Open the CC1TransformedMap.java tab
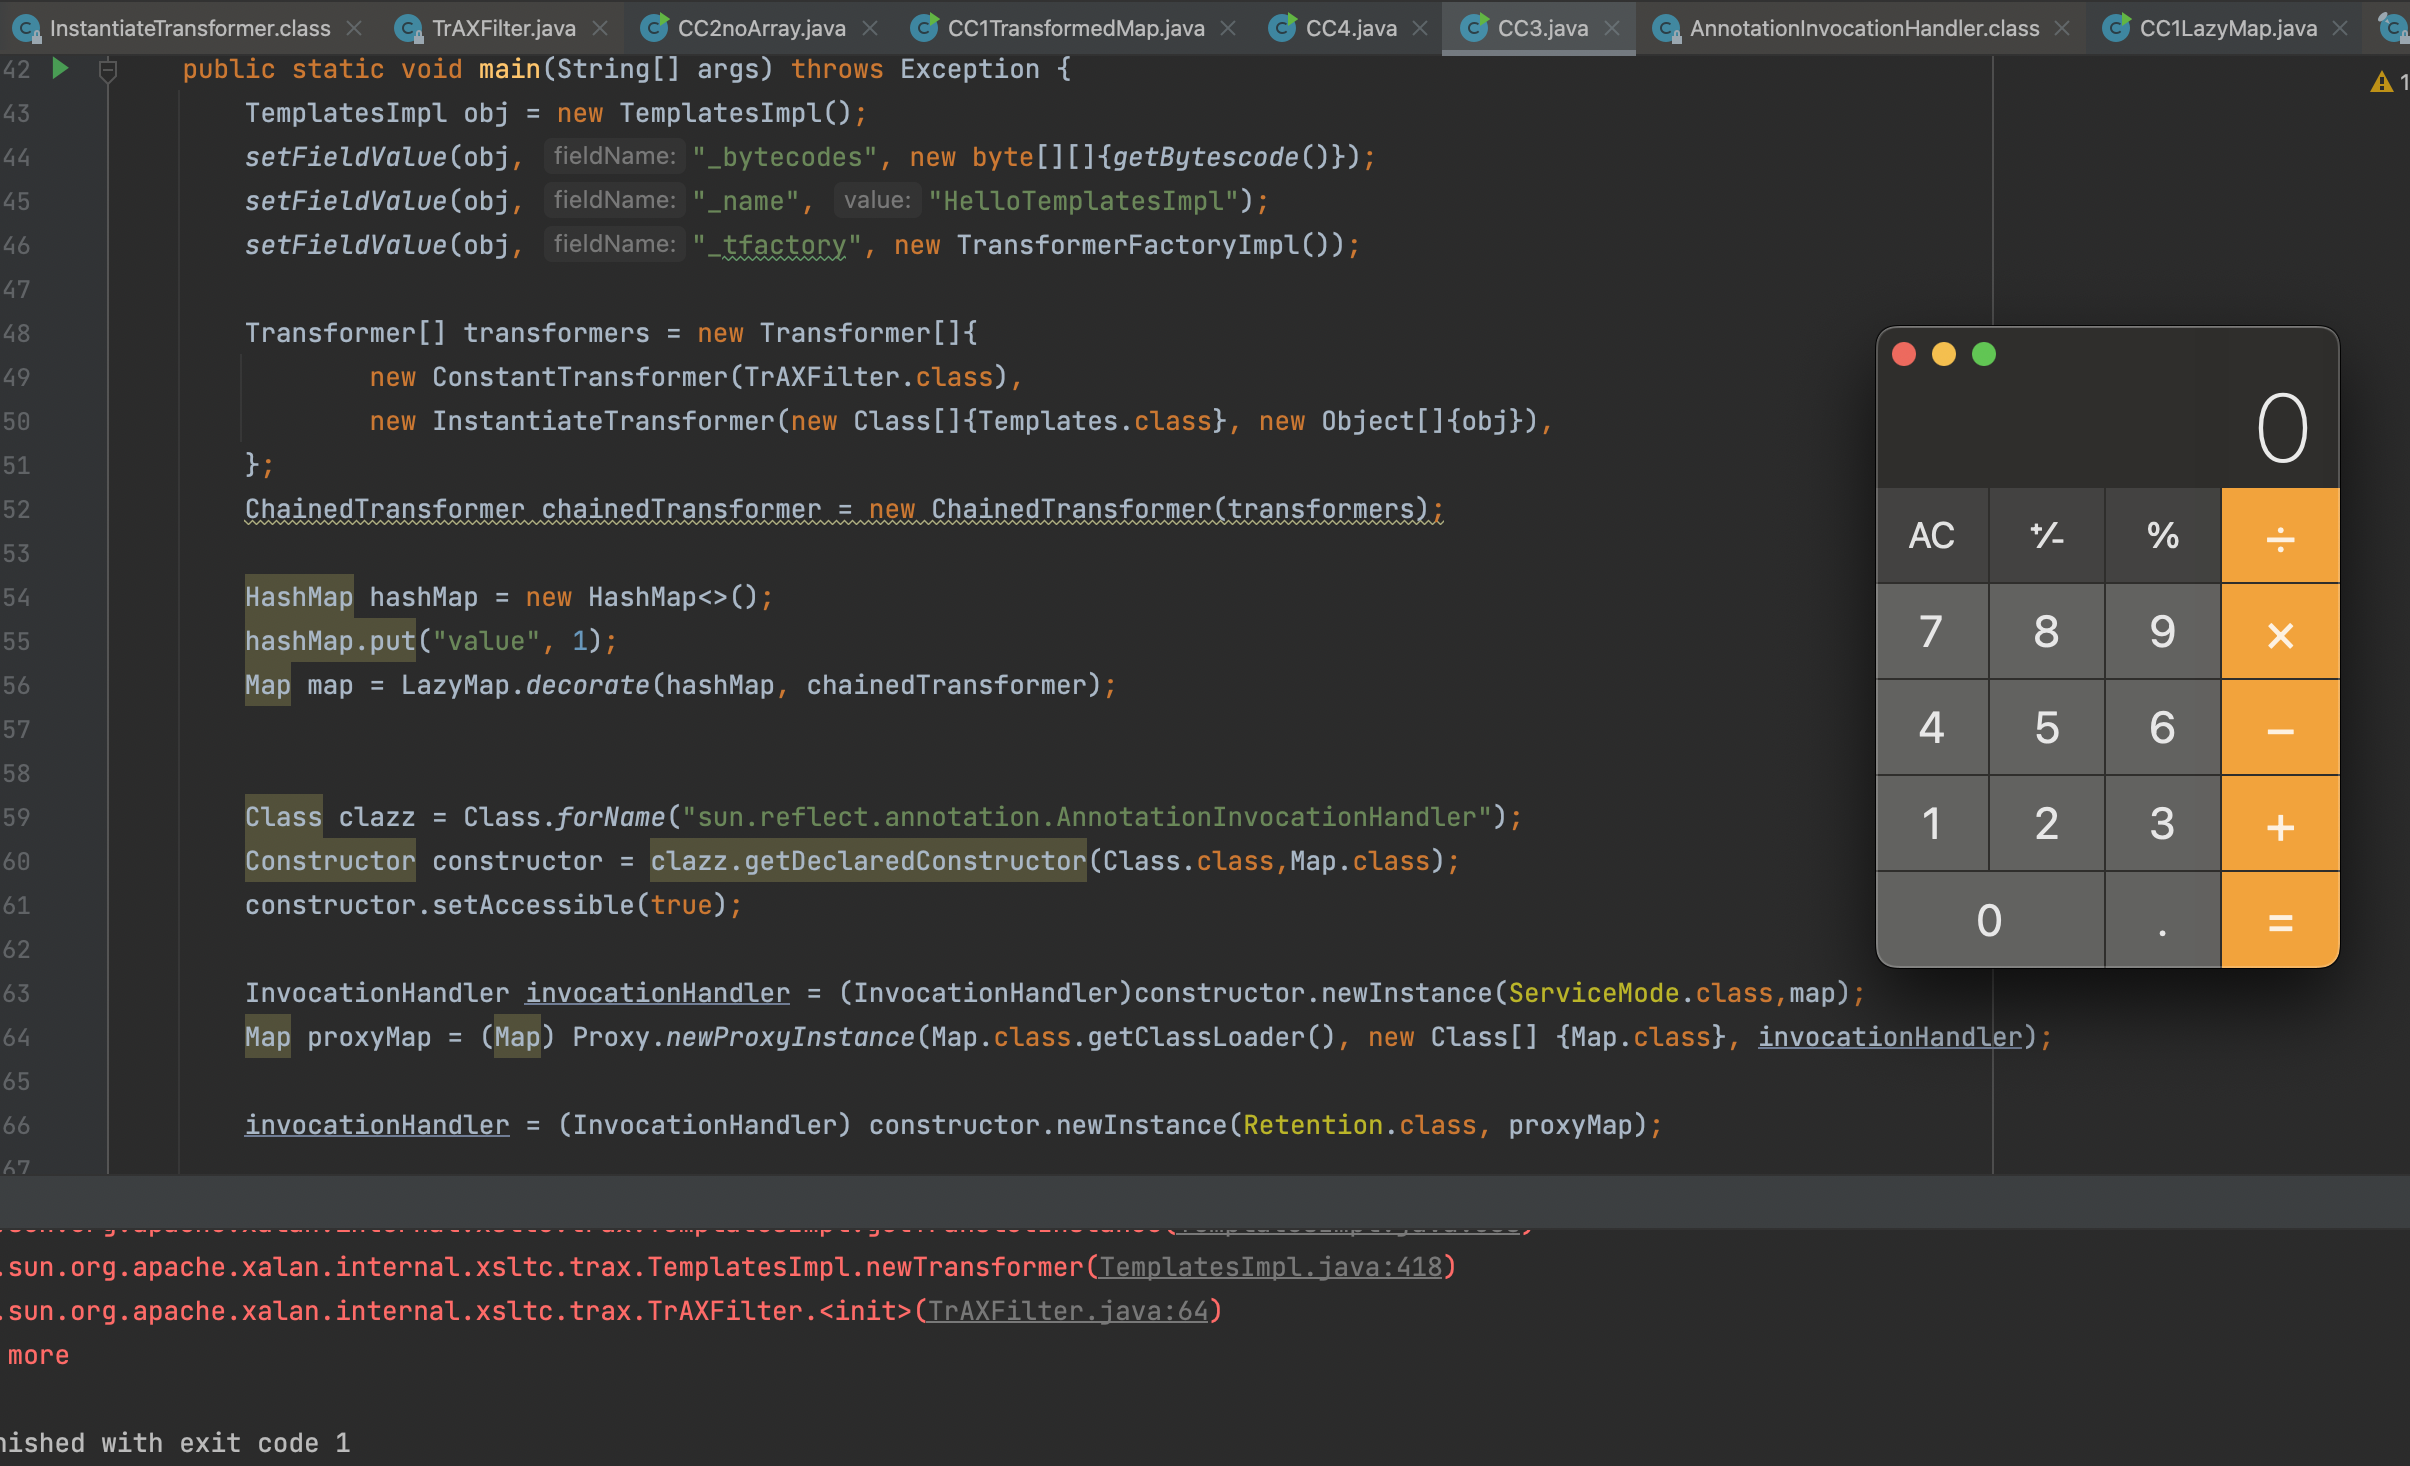 pos(1075,28)
